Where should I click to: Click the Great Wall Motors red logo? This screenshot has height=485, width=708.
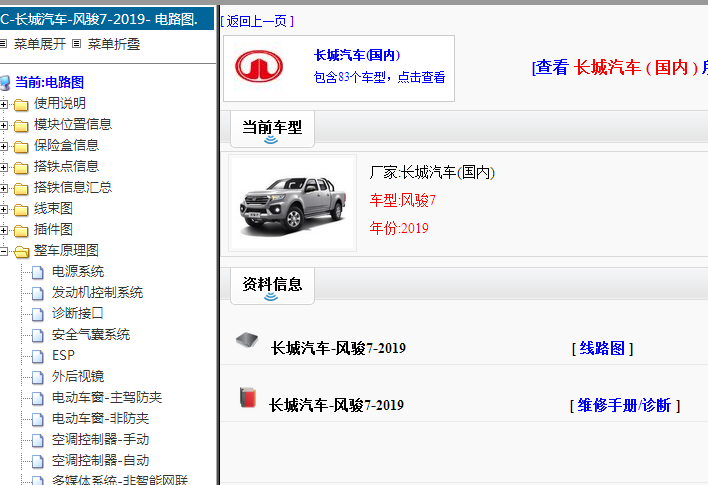pos(259,66)
